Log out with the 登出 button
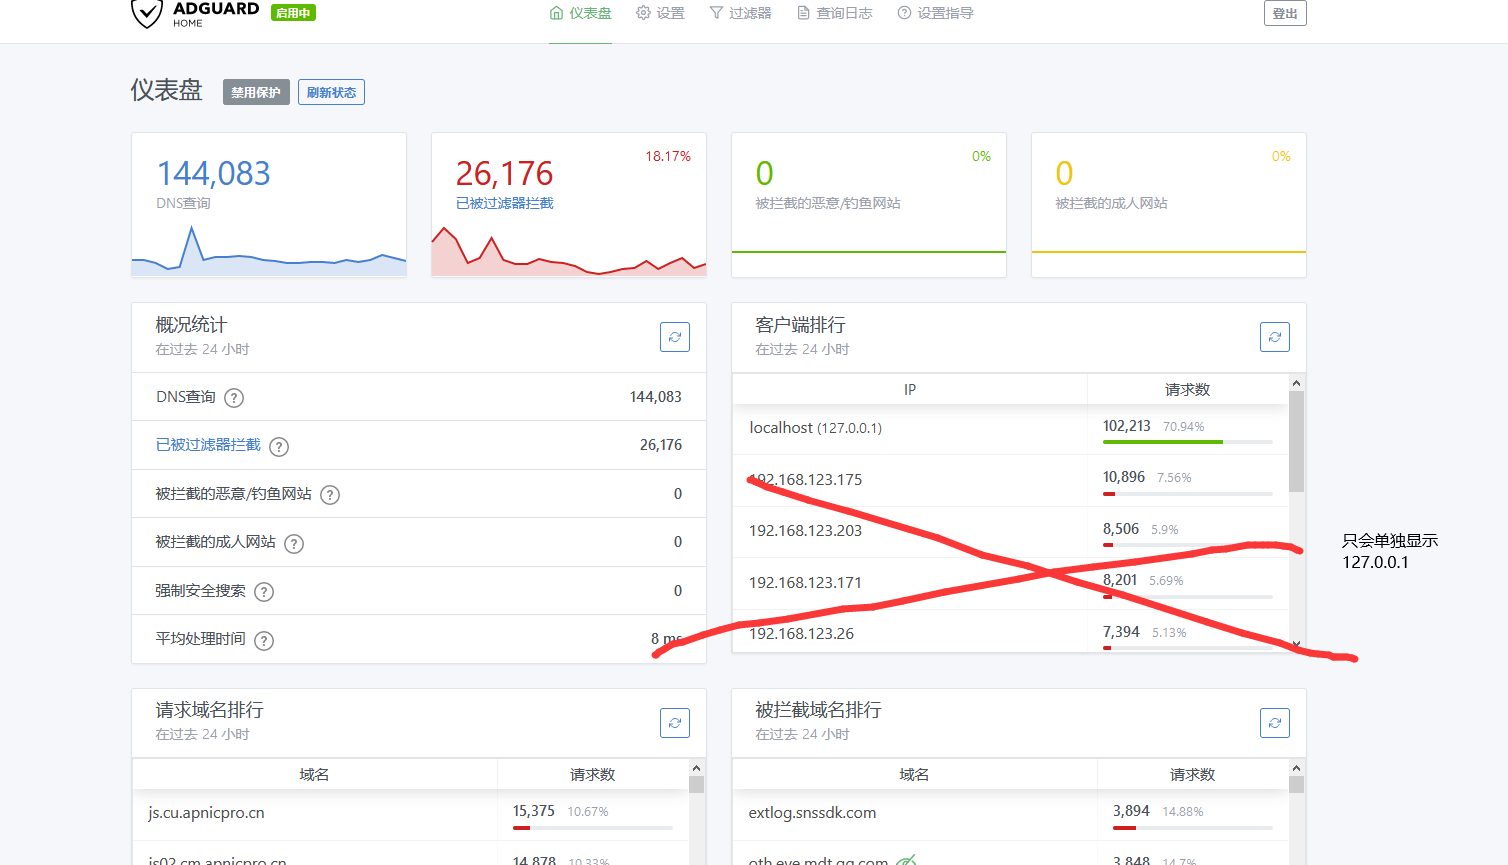Screen dimensions: 1508x865 point(1284,14)
